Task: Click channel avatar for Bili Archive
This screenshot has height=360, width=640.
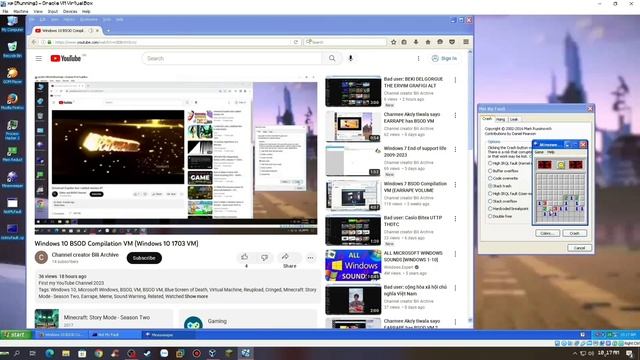Action: point(41,258)
